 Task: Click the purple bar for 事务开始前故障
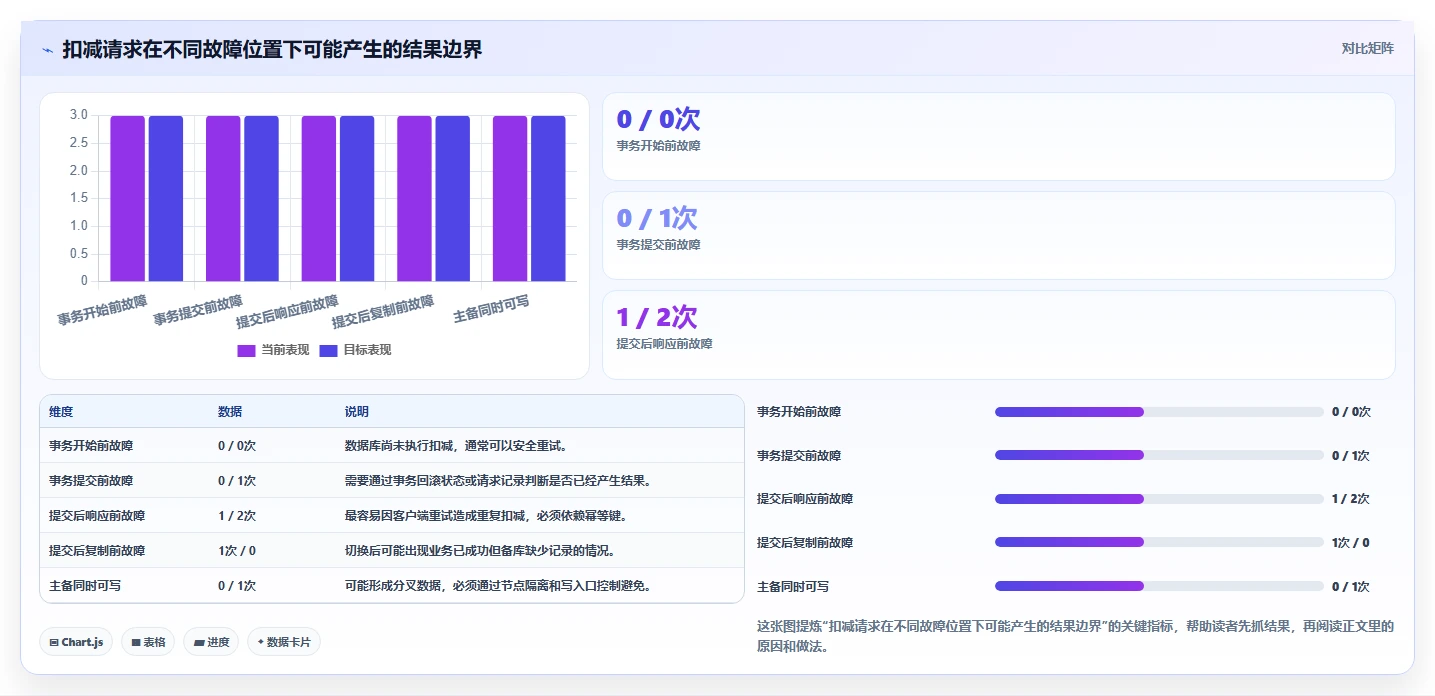click(128, 198)
